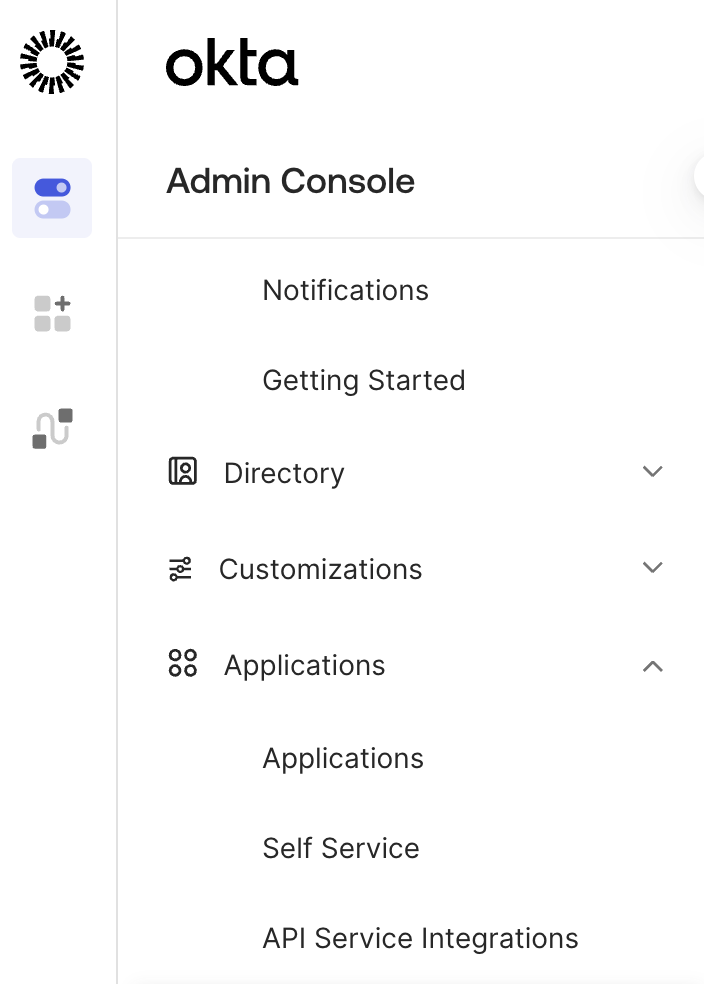Expand the Customizations chevron

653,567
